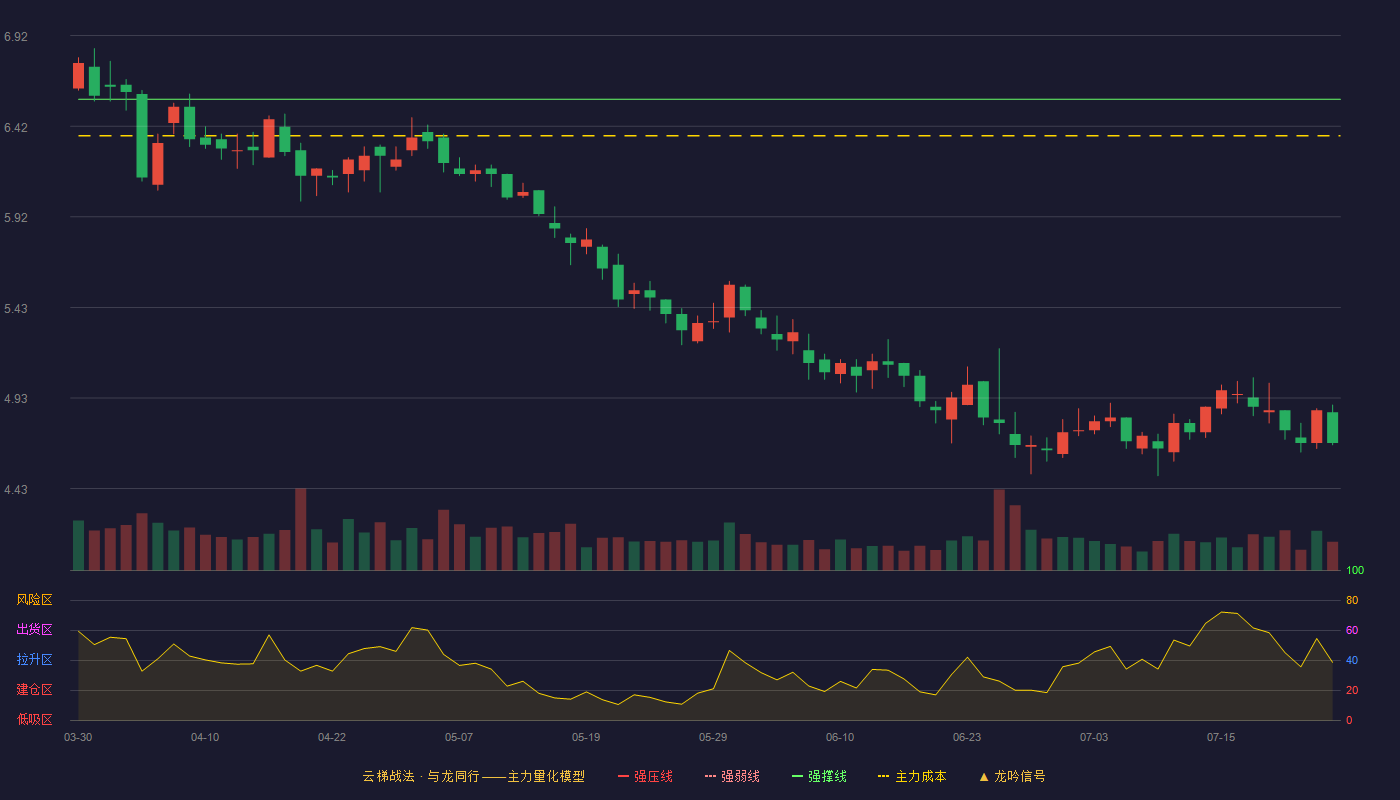Select the 出货区 zone label
1400x800 pixels.
34,630
